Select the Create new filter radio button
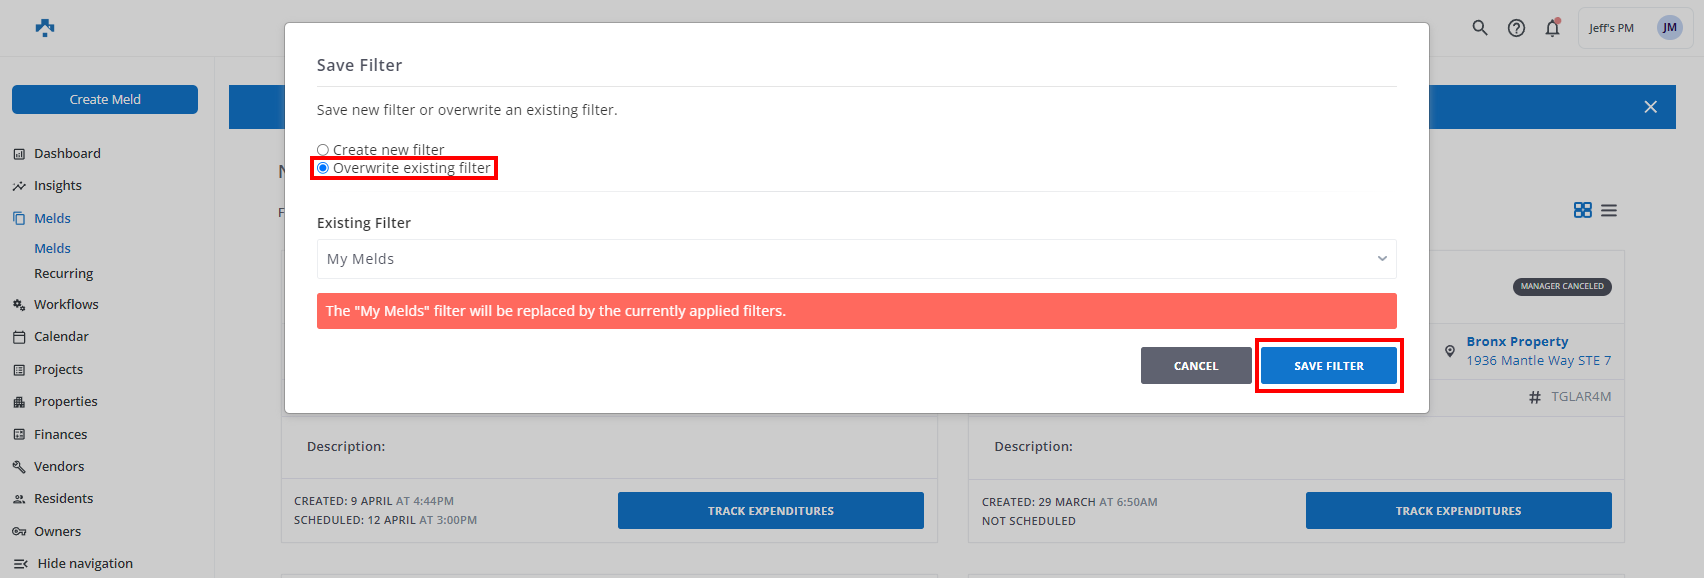Screen dimensions: 1704x578 (x=323, y=150)
